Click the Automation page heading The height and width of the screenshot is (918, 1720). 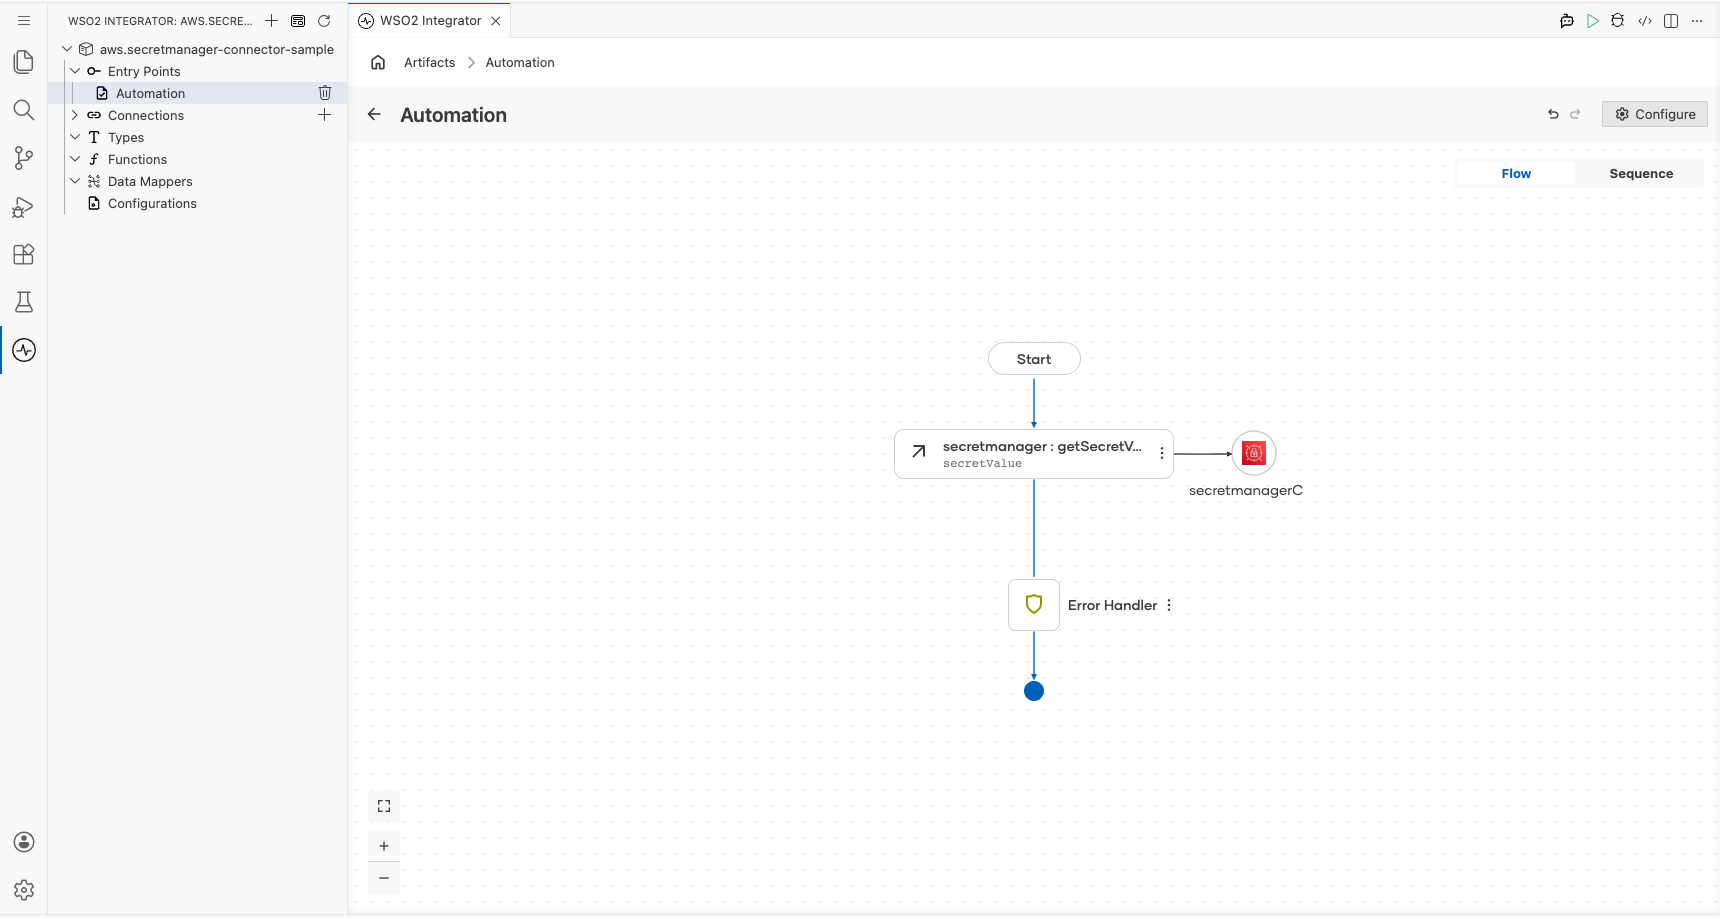pyautogui.click(x=453, y=115)
